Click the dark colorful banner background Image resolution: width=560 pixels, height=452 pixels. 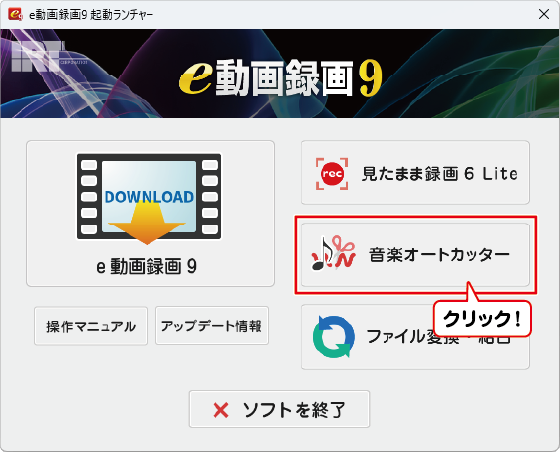(x=464, y=73)
